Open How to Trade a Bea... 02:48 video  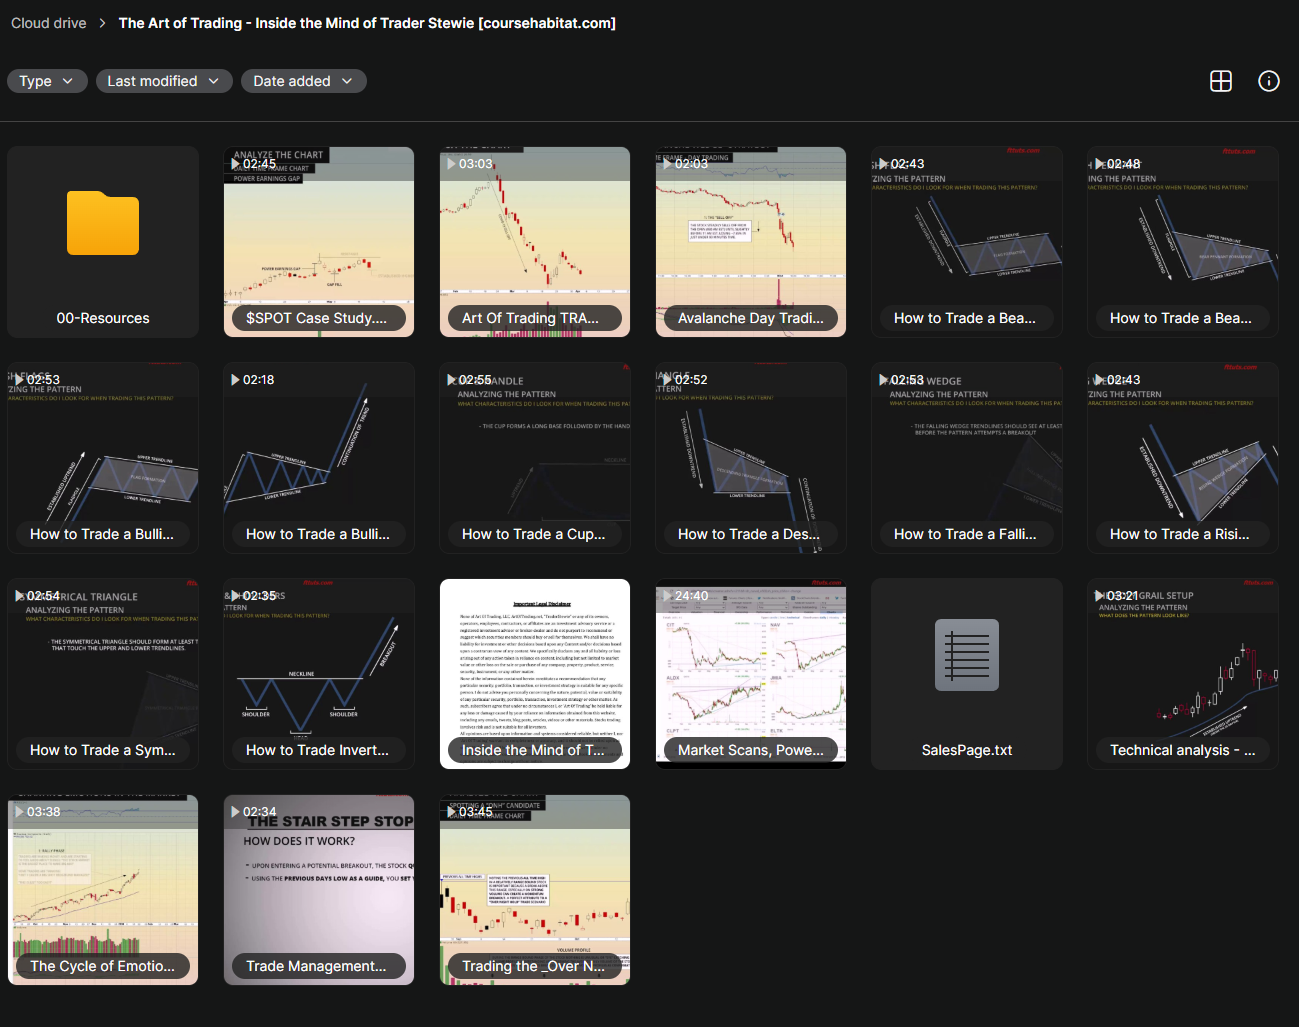1183,242
